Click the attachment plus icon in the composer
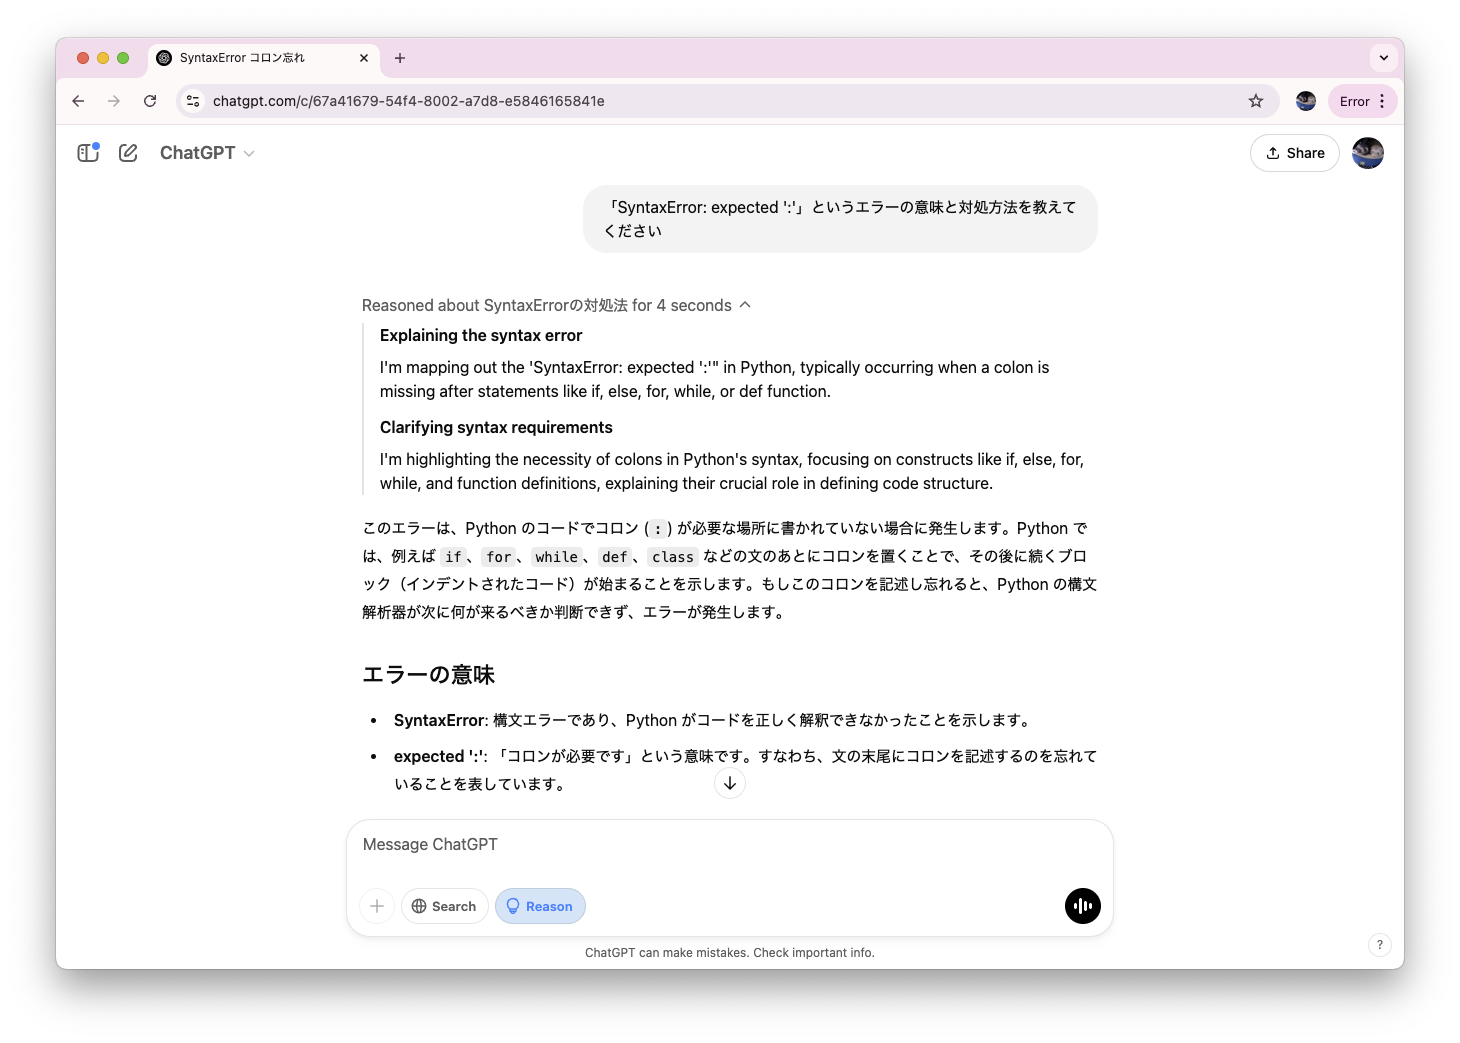1460x1043 pixels. pos(377,906)
